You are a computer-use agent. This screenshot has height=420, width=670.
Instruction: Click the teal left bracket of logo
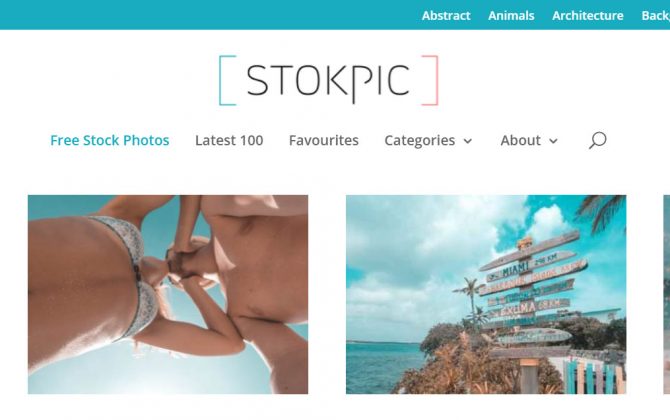tap(227, 80)
